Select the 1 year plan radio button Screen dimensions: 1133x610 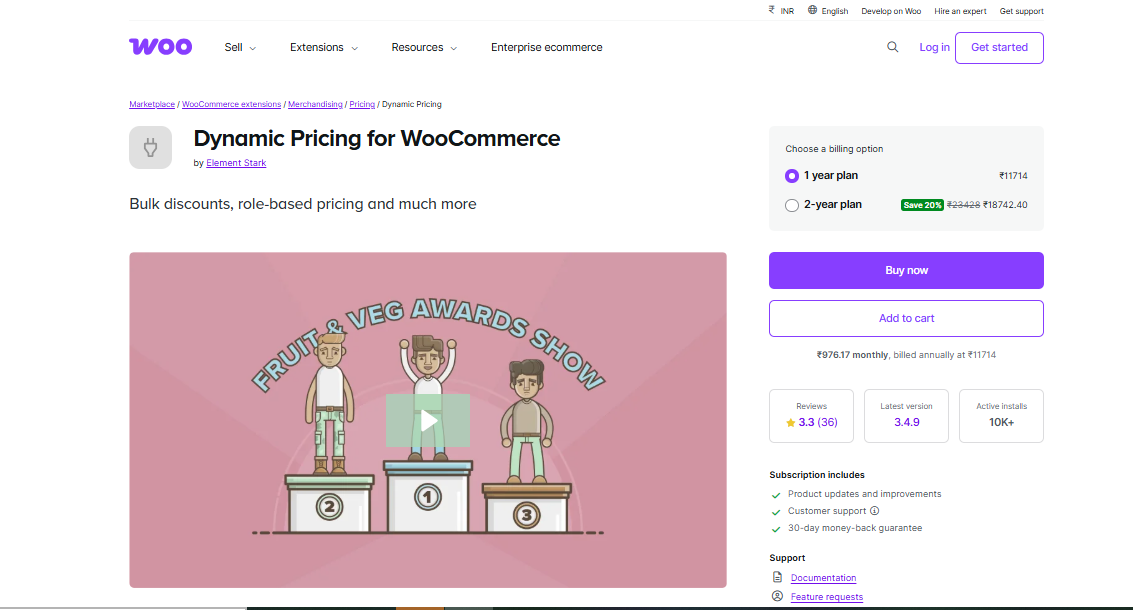point(791,175)
